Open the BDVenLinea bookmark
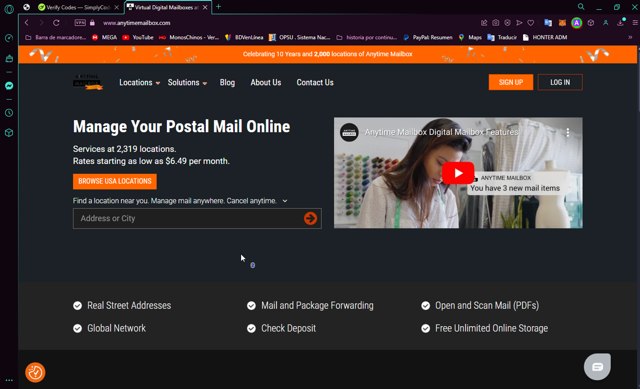This screenshot has width=640, height=389. [244, 37]
